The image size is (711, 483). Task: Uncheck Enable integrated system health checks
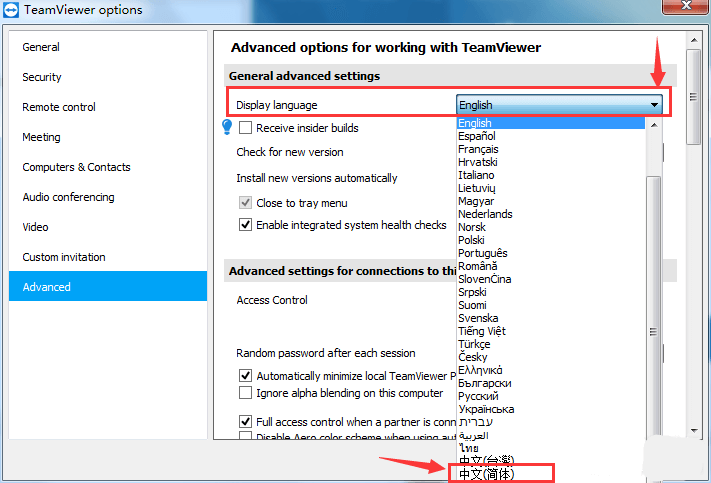[x=245, y=224]
